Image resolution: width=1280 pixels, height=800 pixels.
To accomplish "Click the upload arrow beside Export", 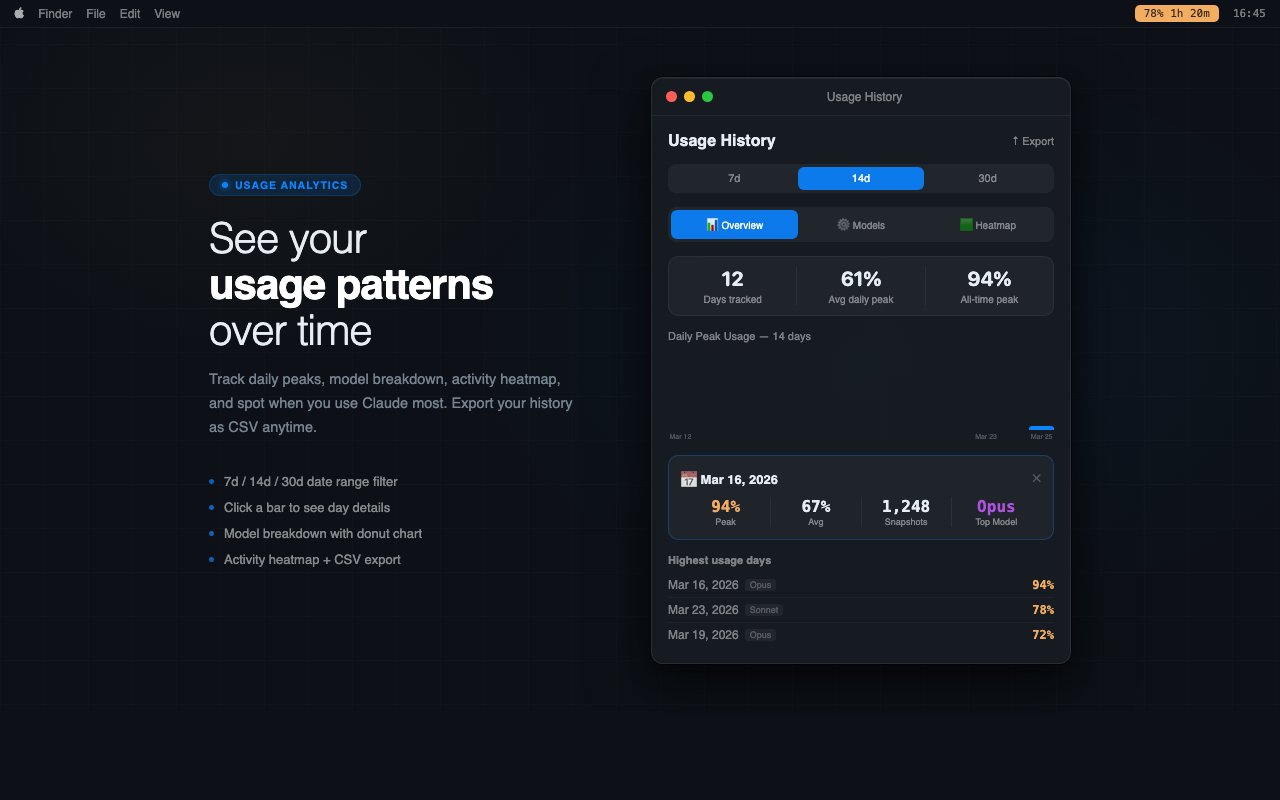I will [1015, 141].
